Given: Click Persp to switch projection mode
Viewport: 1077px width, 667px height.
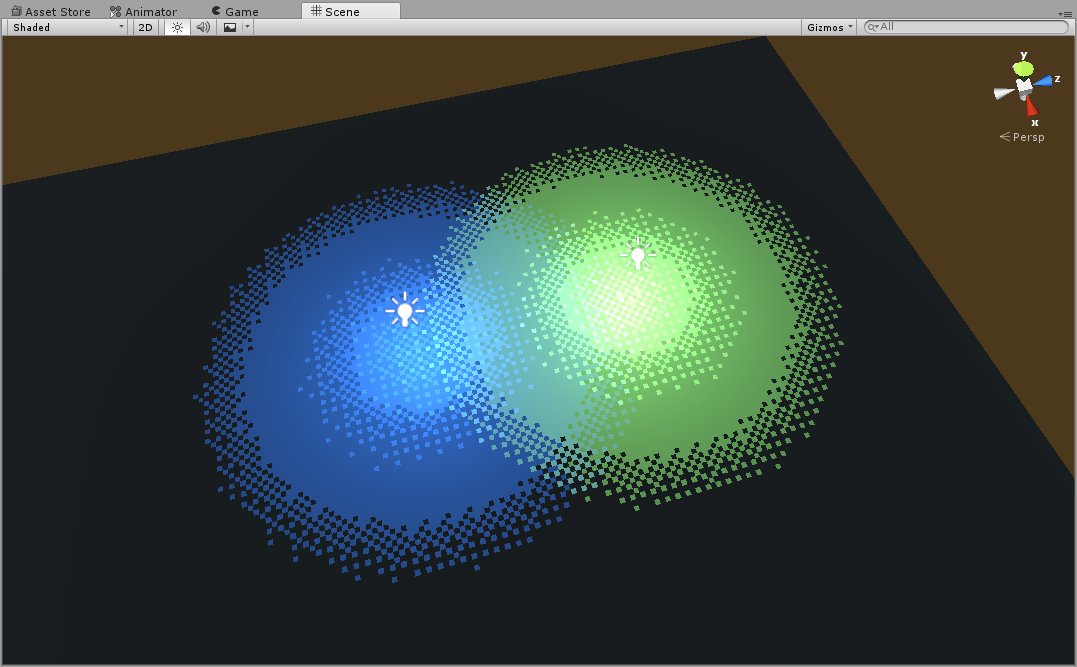Looking at the screenshot, I should (1028, 137).
